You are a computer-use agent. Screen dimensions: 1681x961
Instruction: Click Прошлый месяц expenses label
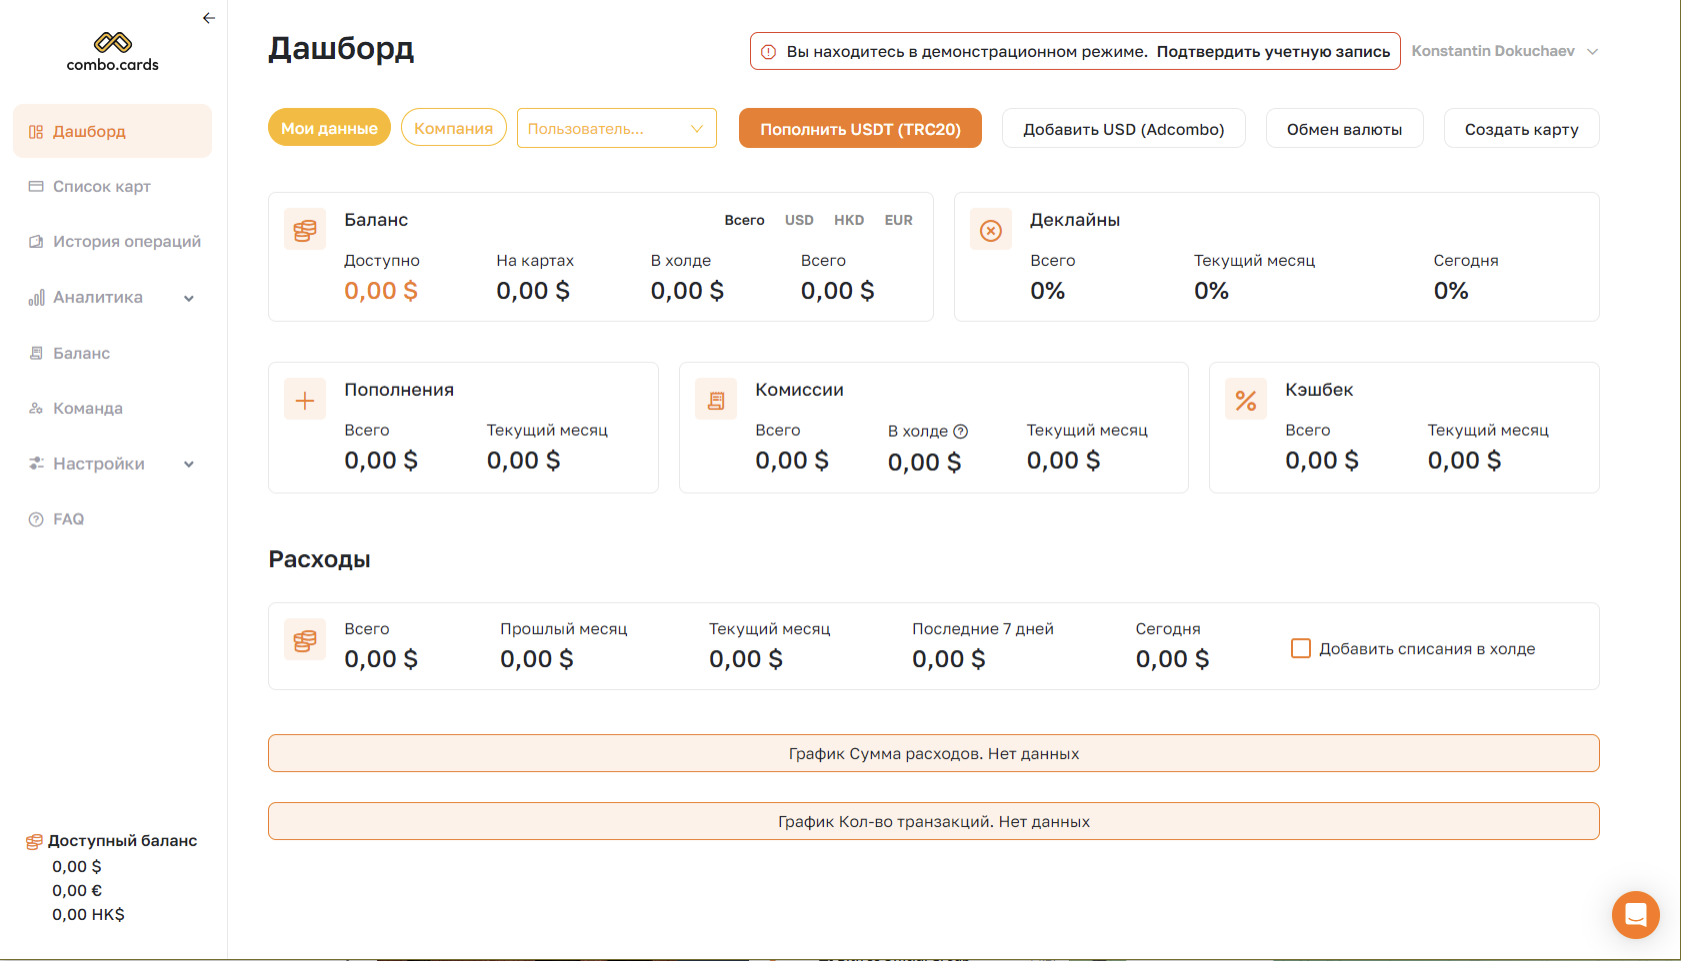[564, 629]
